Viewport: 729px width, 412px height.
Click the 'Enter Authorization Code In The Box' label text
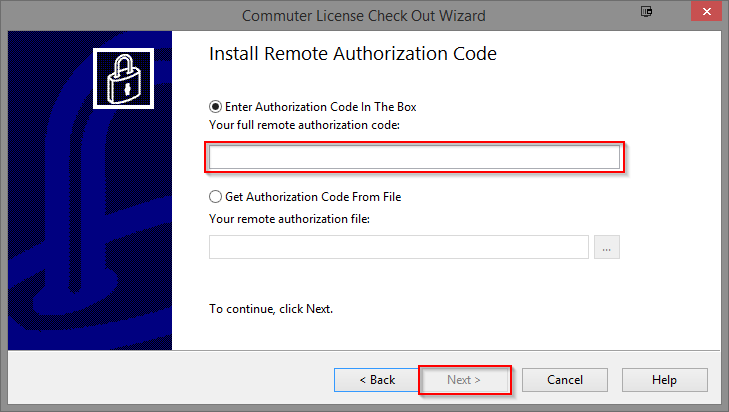point(321,107)
